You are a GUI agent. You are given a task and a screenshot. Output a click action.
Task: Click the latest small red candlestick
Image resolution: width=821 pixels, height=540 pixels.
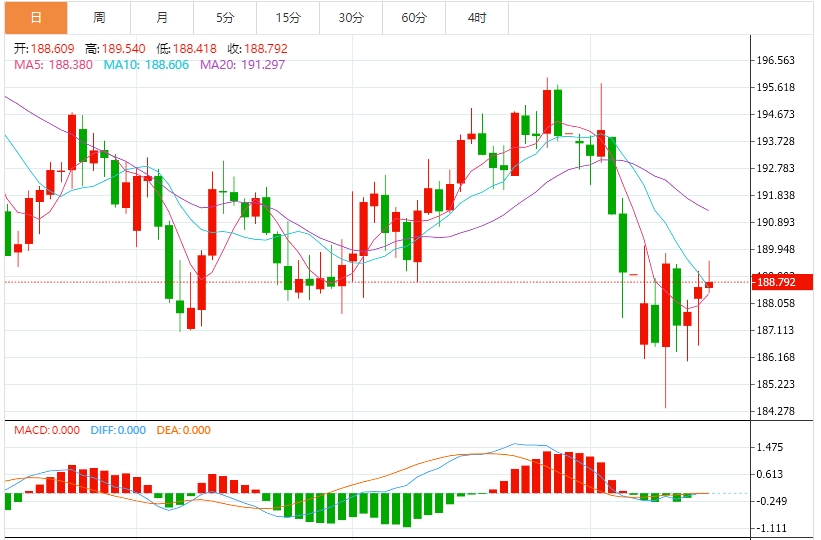pyautogui.click(x=709, y=284)
